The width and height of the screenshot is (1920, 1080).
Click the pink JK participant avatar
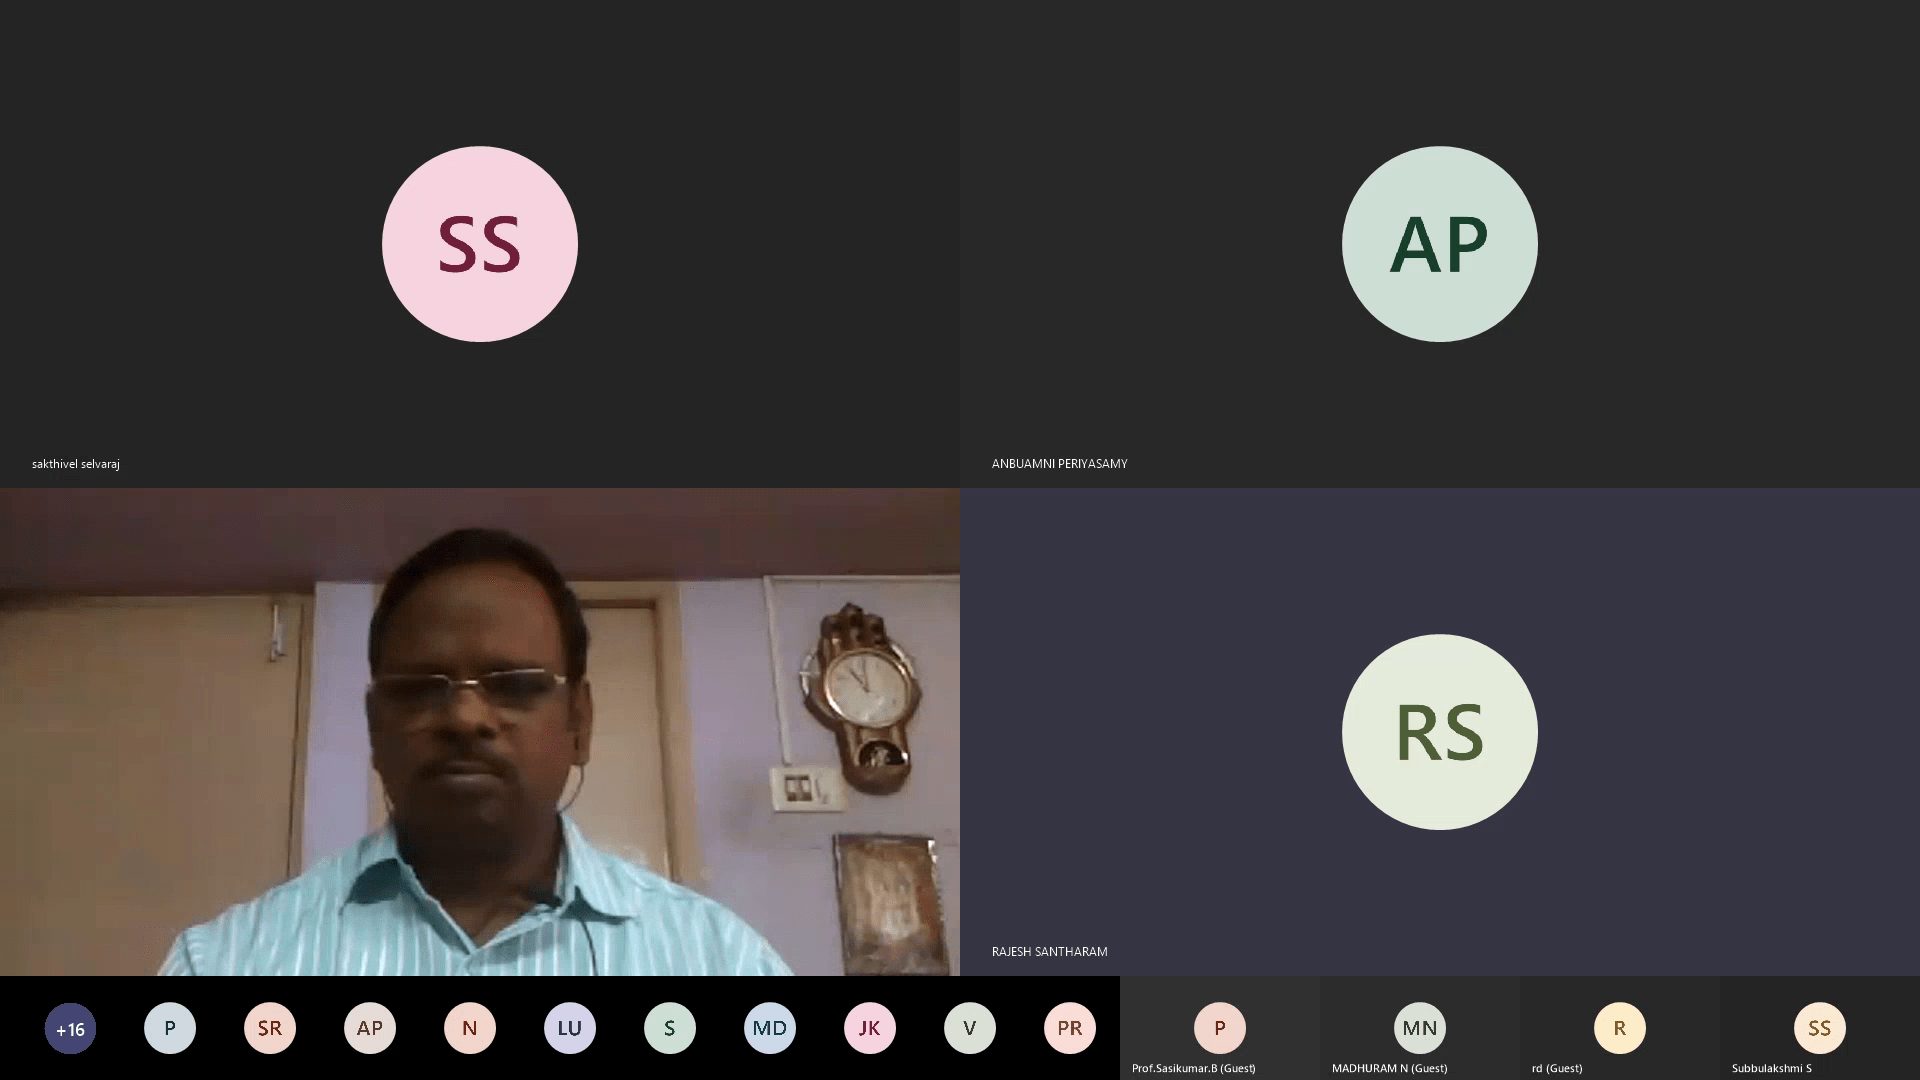pyautogui.click(x=870, y=1028)
